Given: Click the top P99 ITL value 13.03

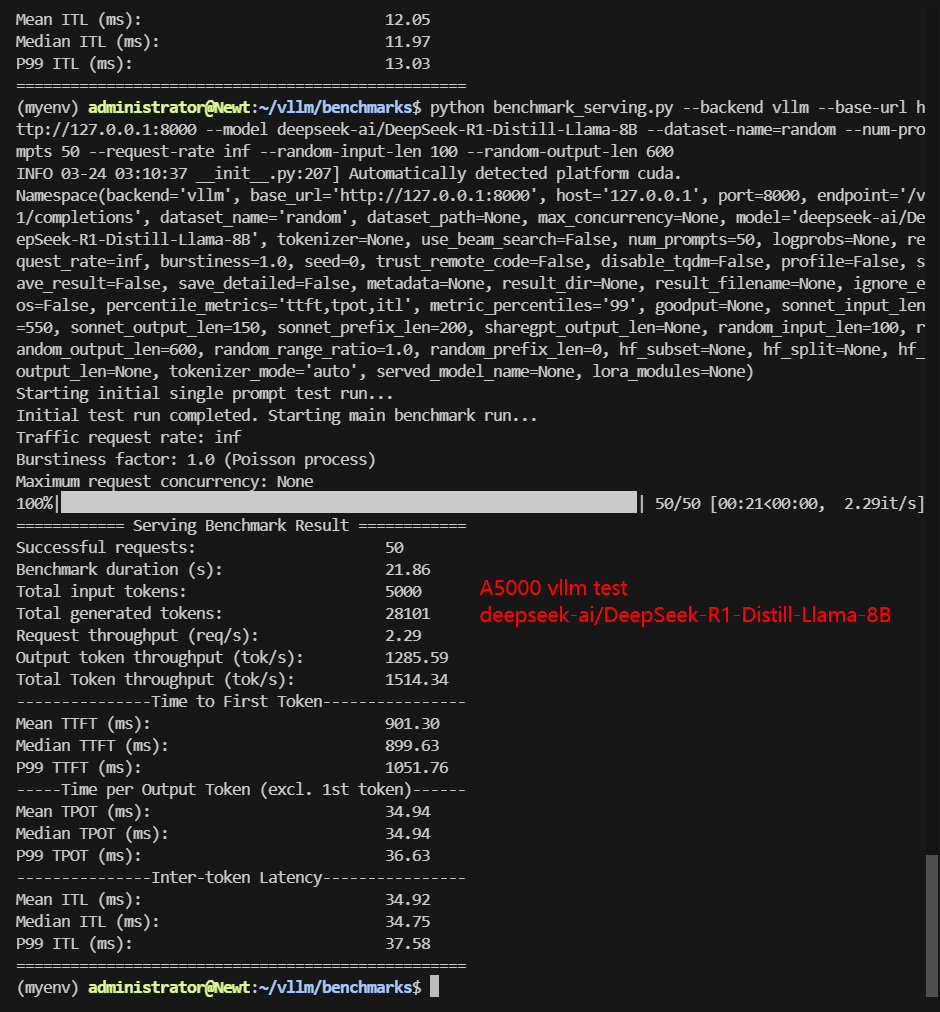Looking at the screenshot, I should click(x=407, y=63).
